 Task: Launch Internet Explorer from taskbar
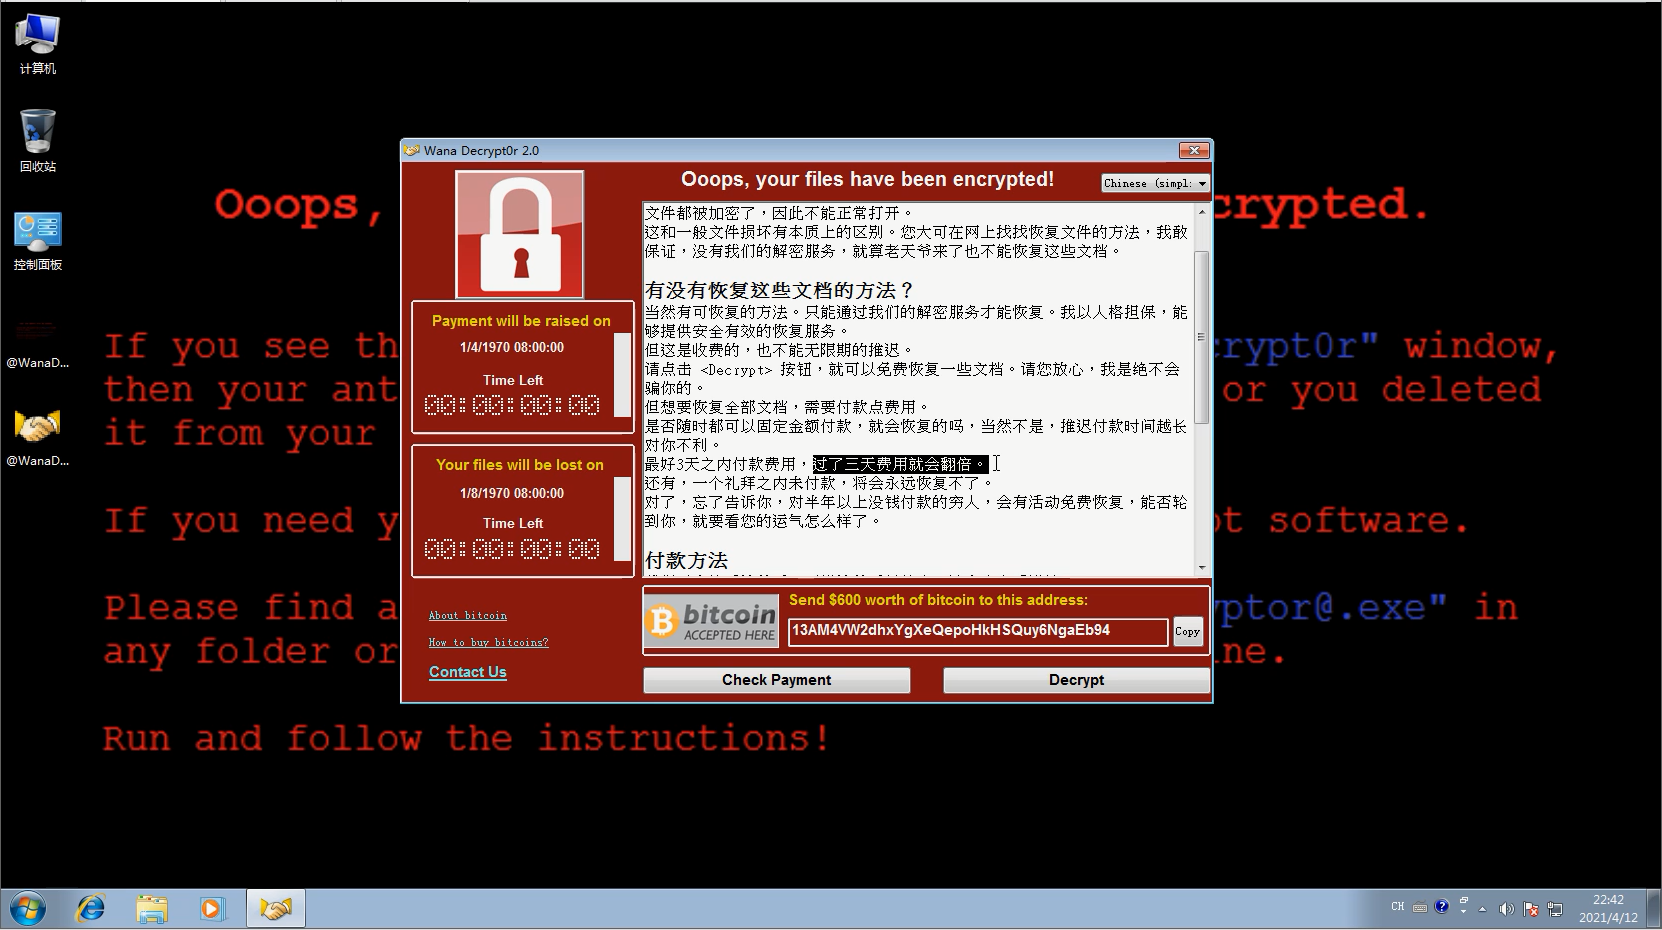point(91,909)
